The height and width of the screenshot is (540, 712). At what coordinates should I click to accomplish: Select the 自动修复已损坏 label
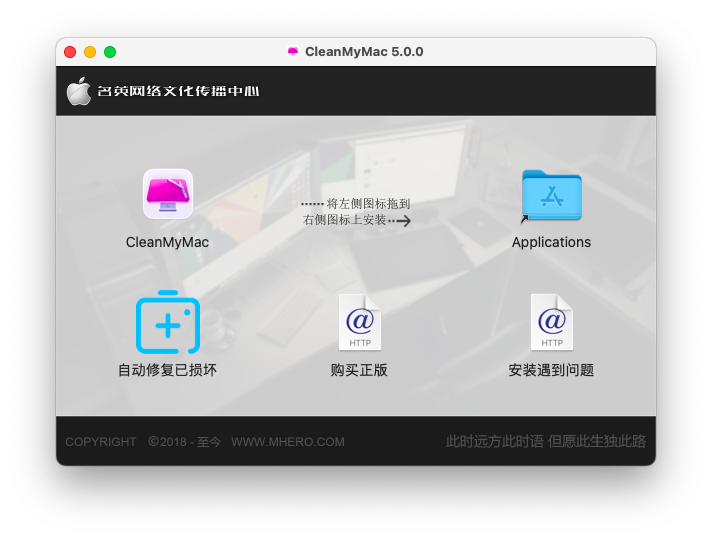168,370
